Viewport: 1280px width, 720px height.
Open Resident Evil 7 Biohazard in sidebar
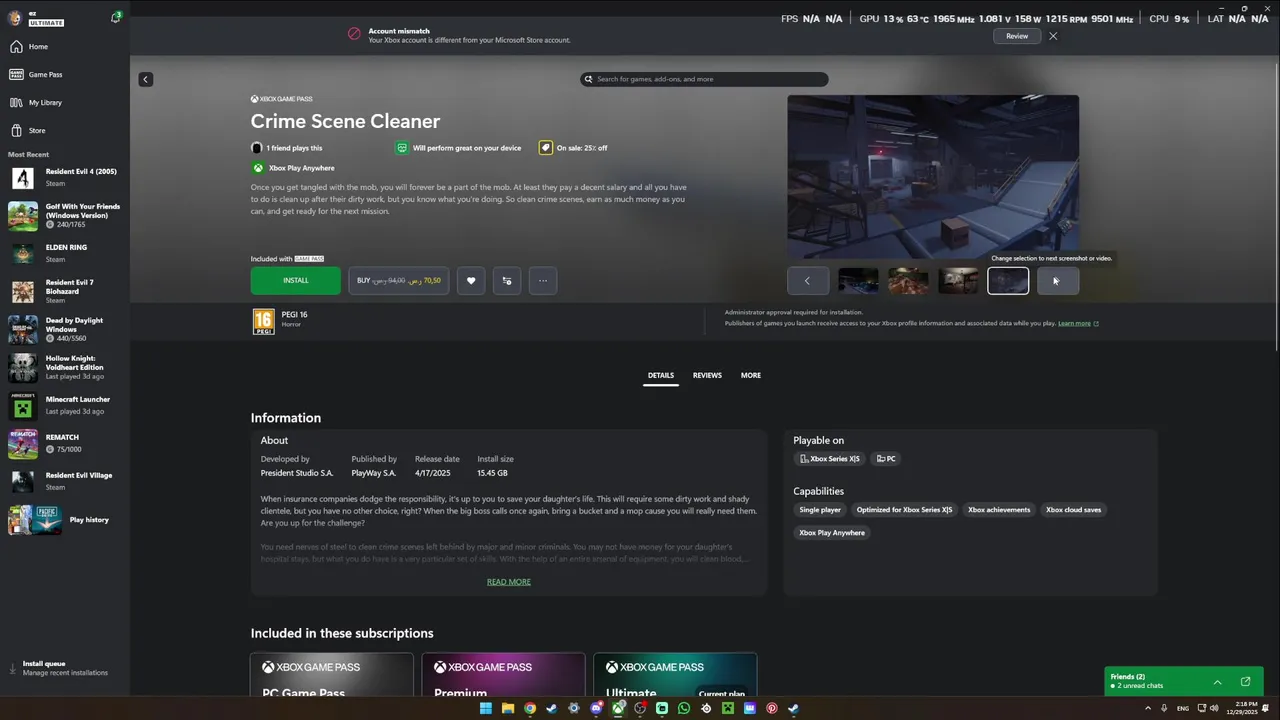coord(65,291)
